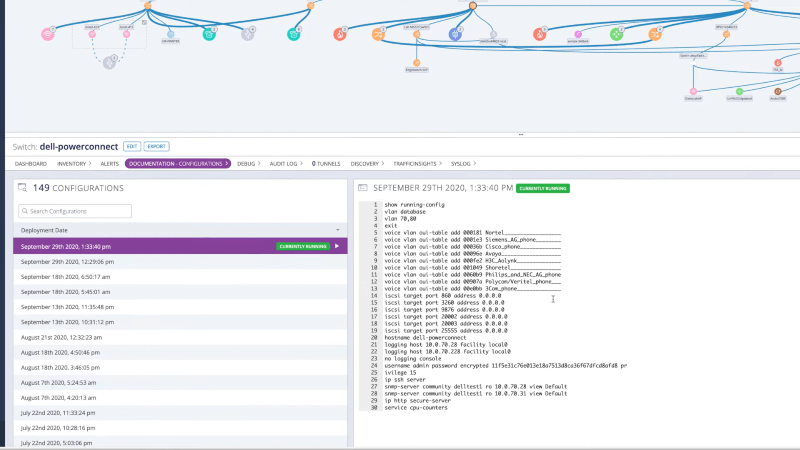Select the small magenta node labeled Unifi

click(578, 34)
